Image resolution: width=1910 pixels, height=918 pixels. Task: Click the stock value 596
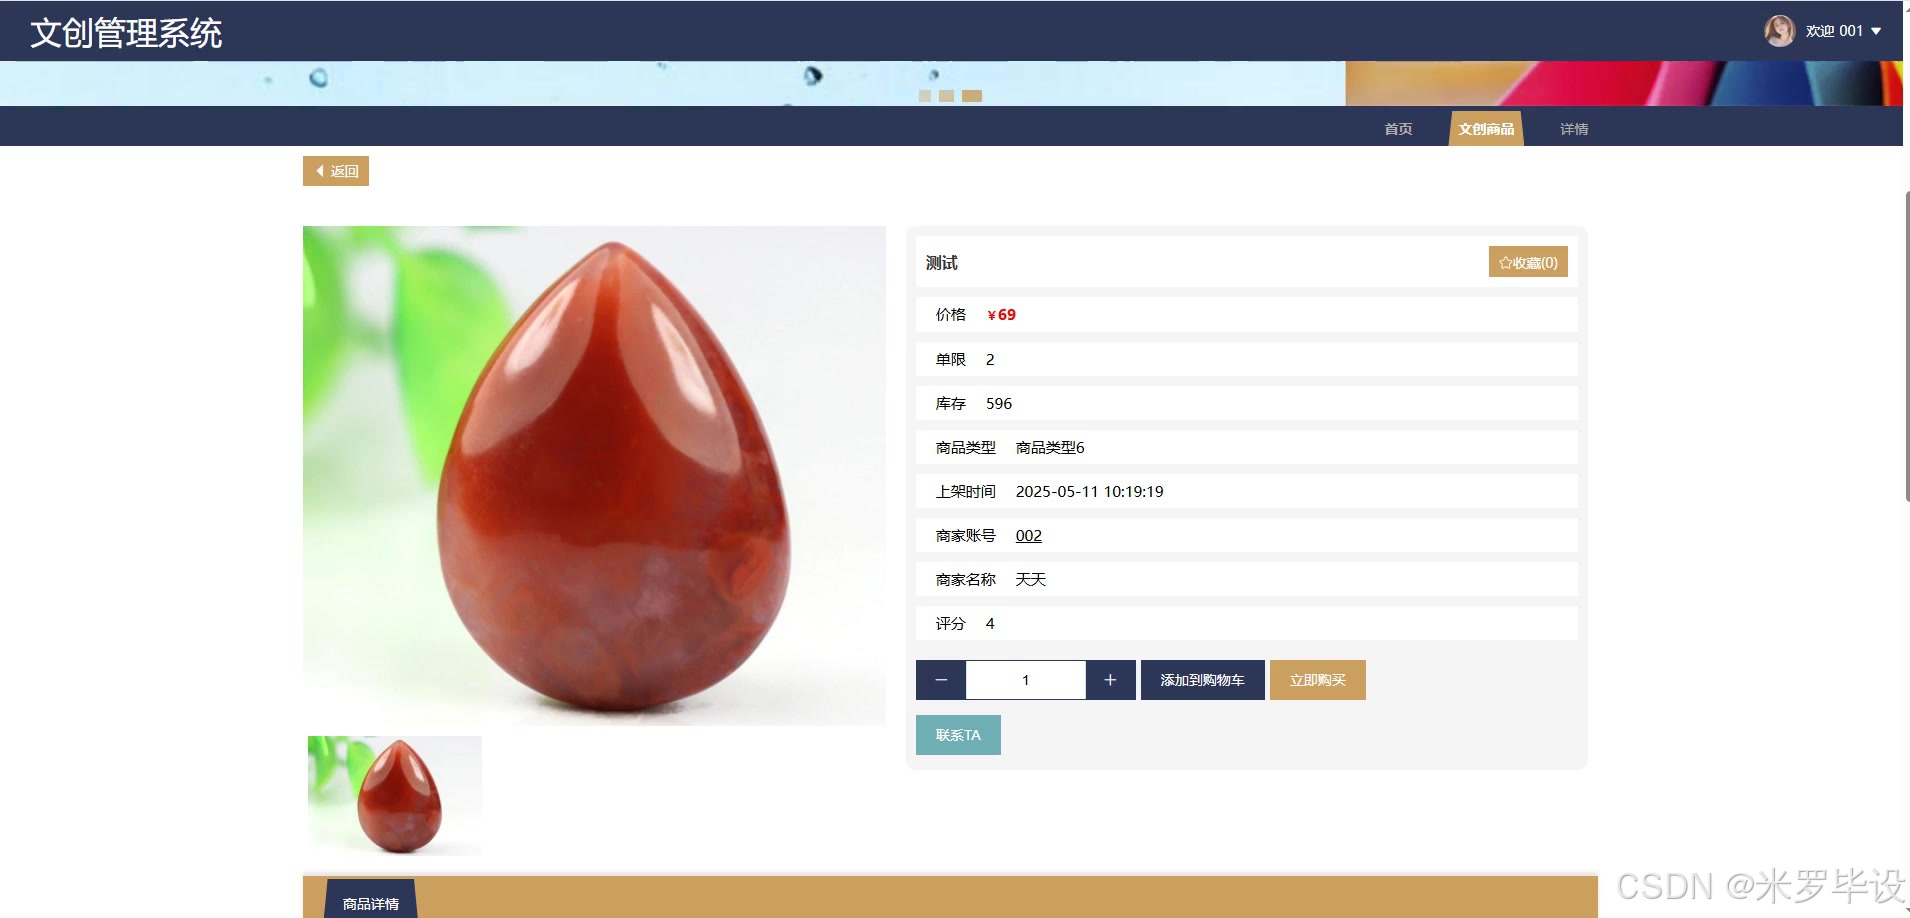coord(999,403)
